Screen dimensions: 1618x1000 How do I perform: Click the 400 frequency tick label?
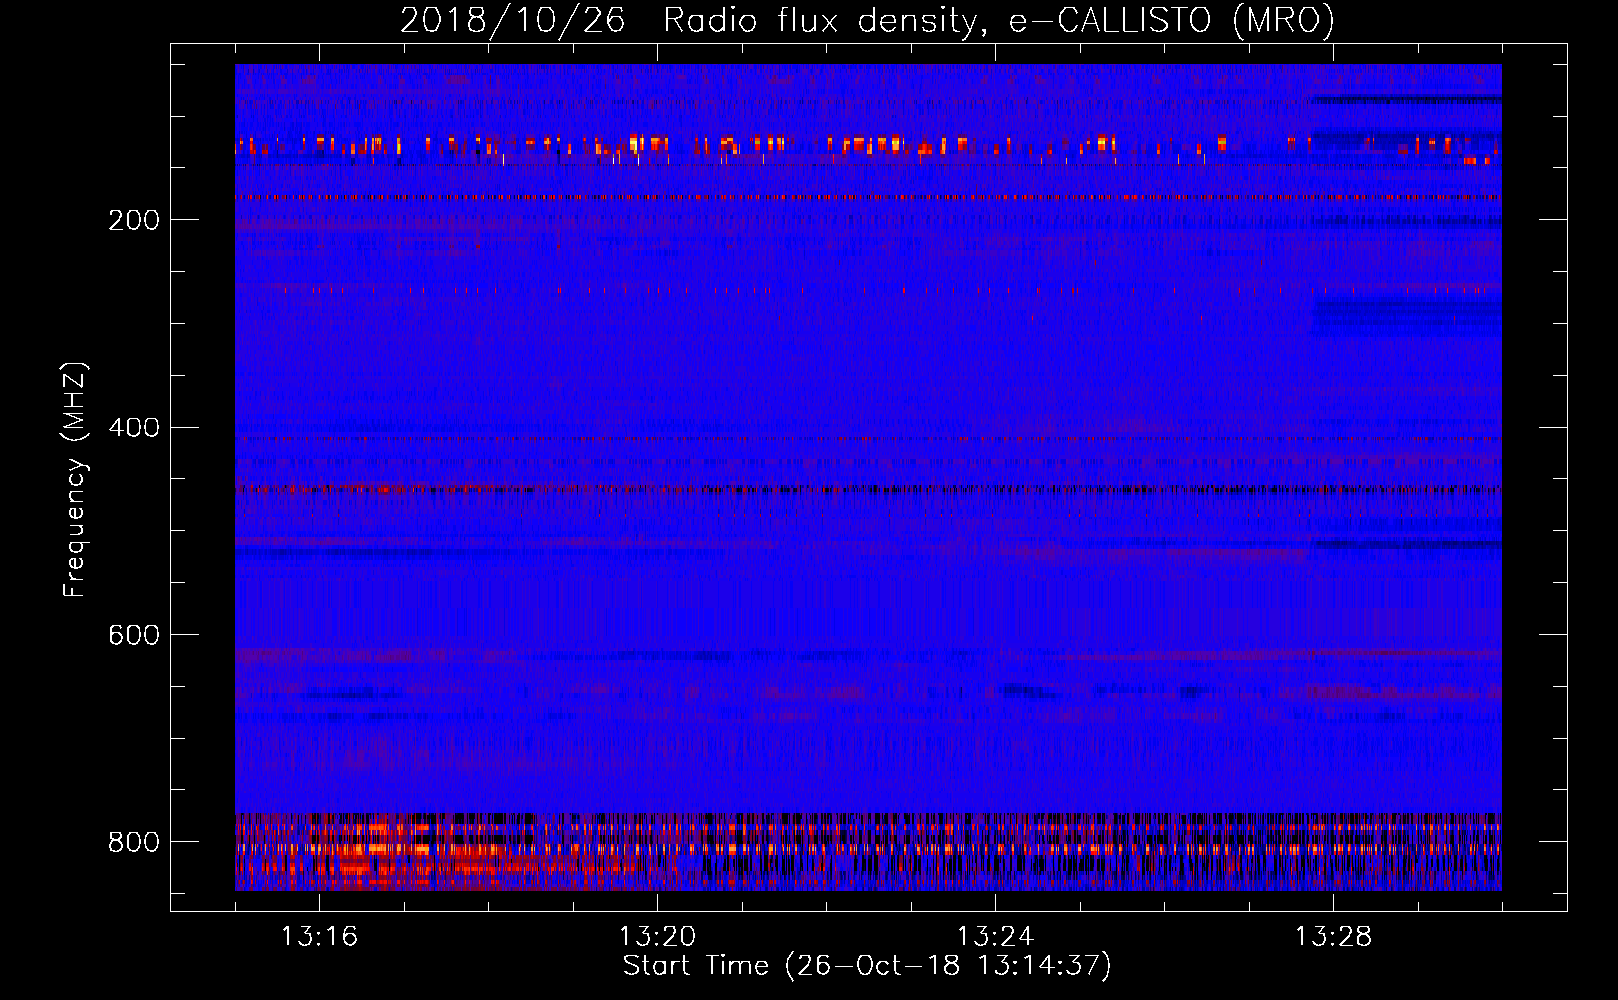click(134, 428)
